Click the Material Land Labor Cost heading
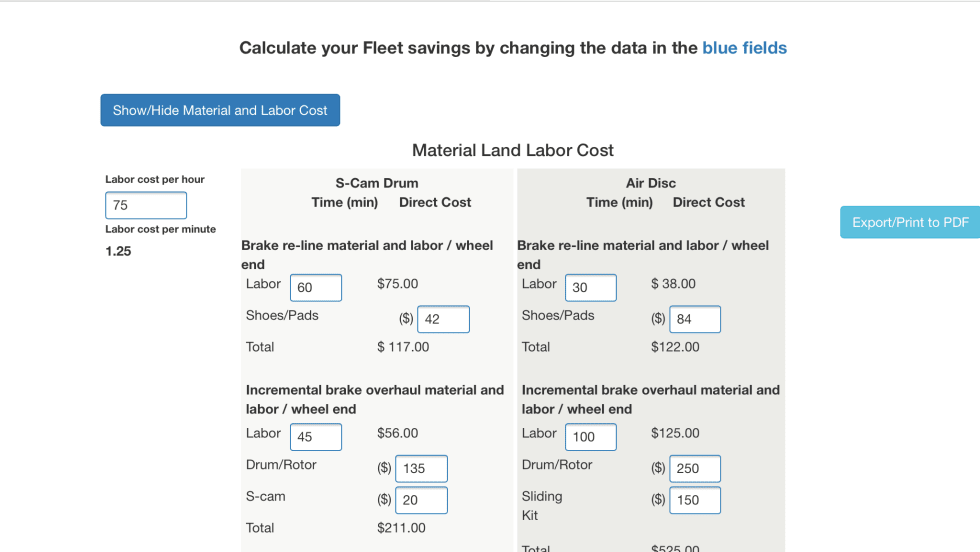This screenshot has width=980, height=552. click(x=513, y=150)
